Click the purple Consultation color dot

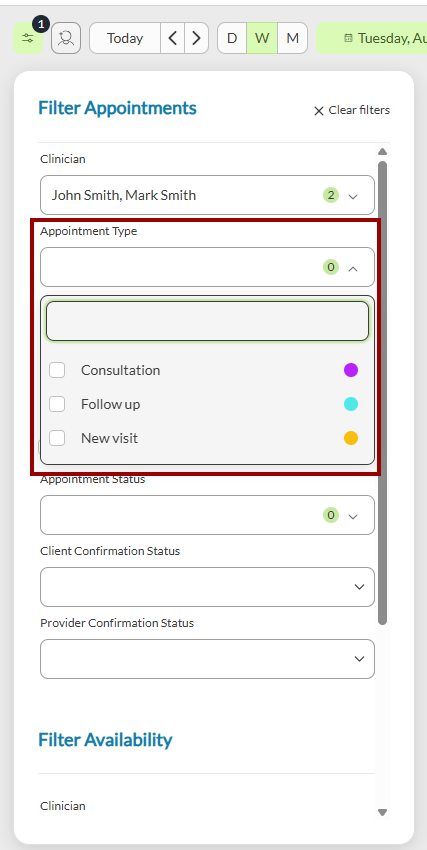click(x=351, y=370)
